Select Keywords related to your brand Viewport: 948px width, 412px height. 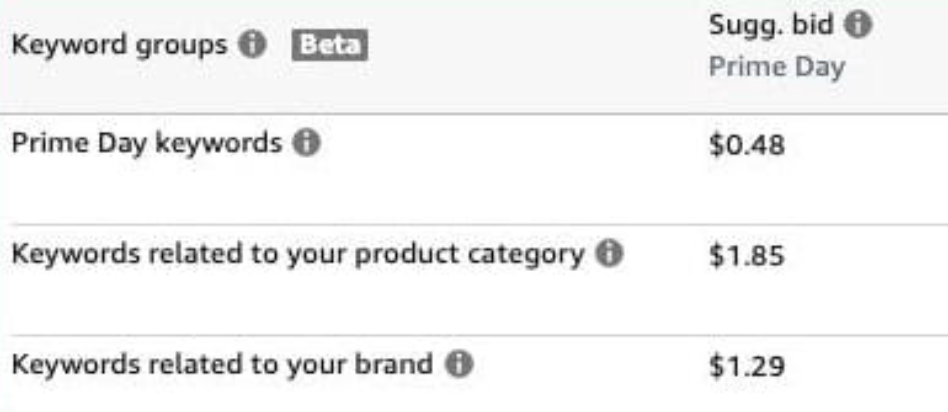coord(220,364)
